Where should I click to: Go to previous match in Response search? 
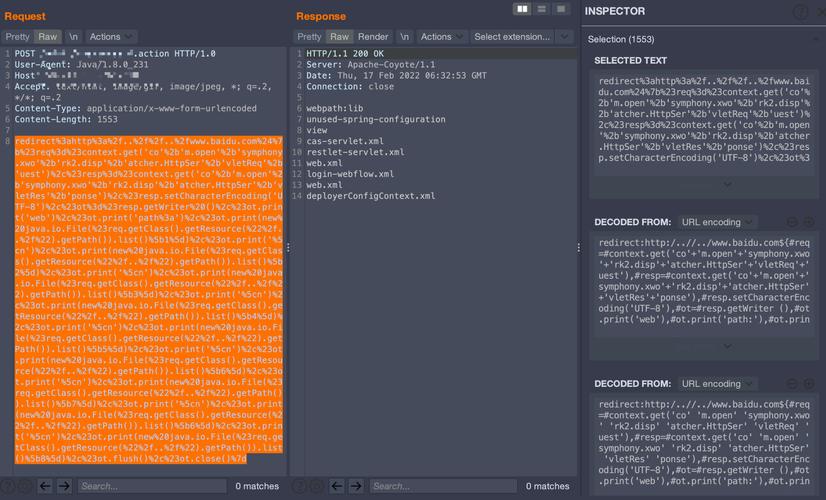[x=337, y=486]
